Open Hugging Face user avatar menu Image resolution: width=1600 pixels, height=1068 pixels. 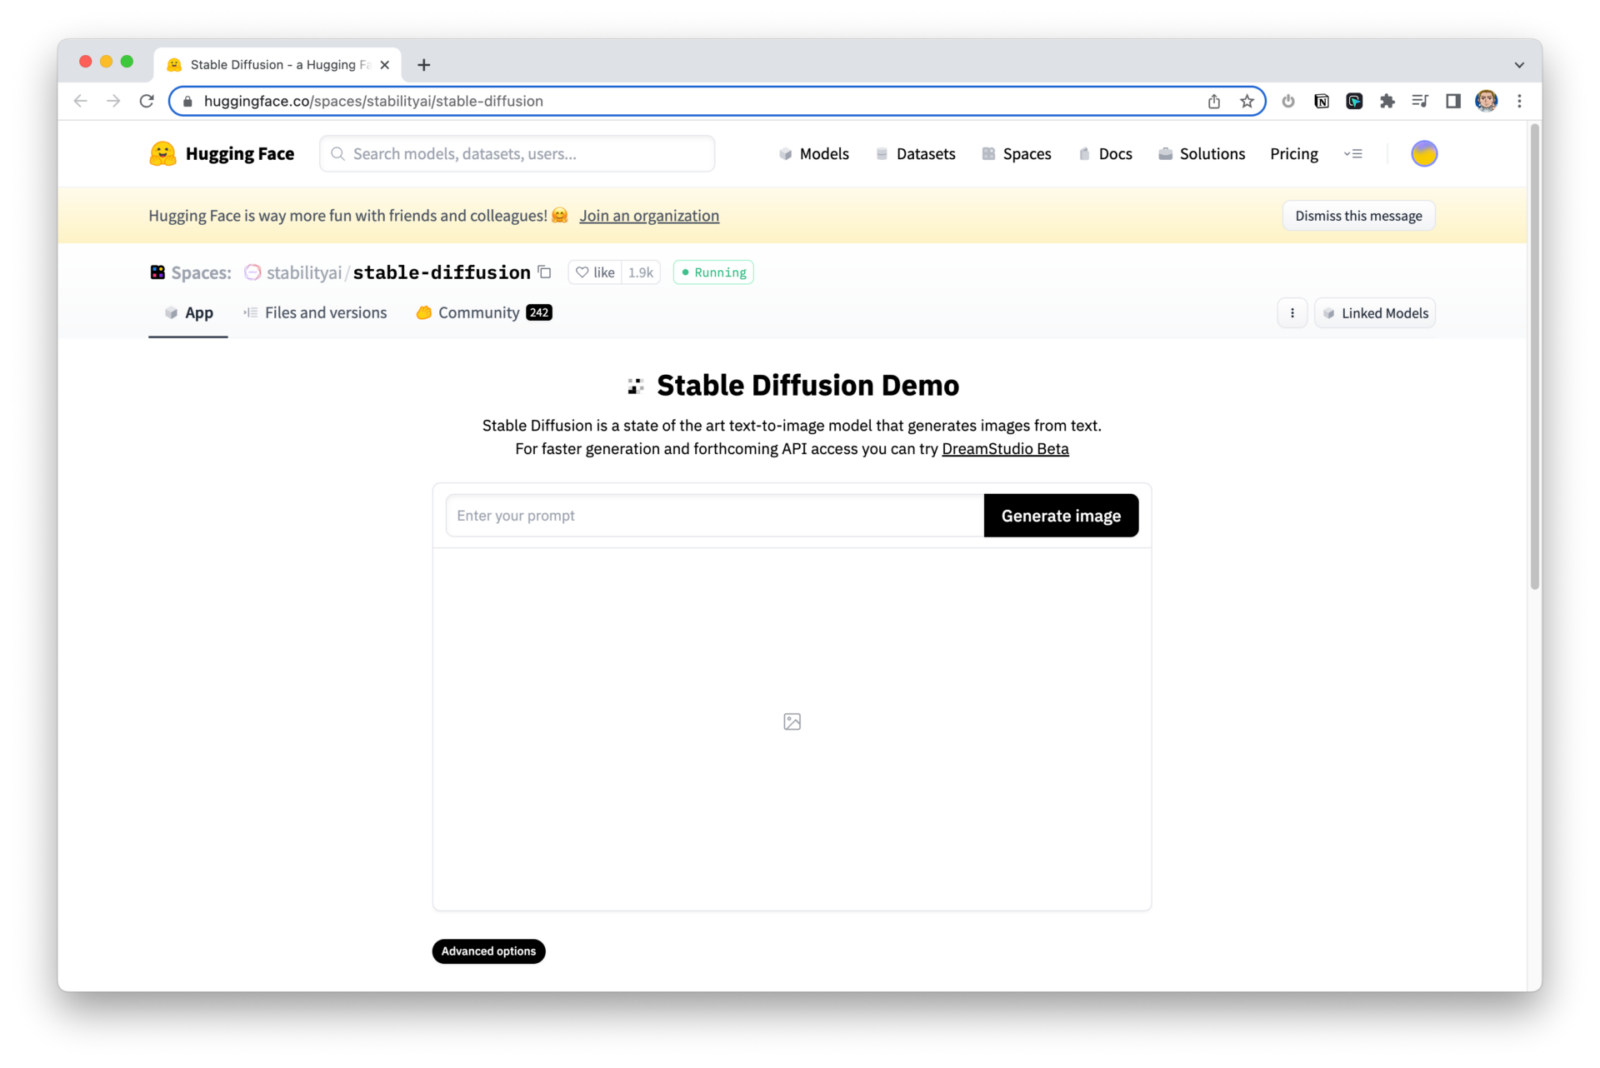pyautogui.click(x=1424, y=153)
